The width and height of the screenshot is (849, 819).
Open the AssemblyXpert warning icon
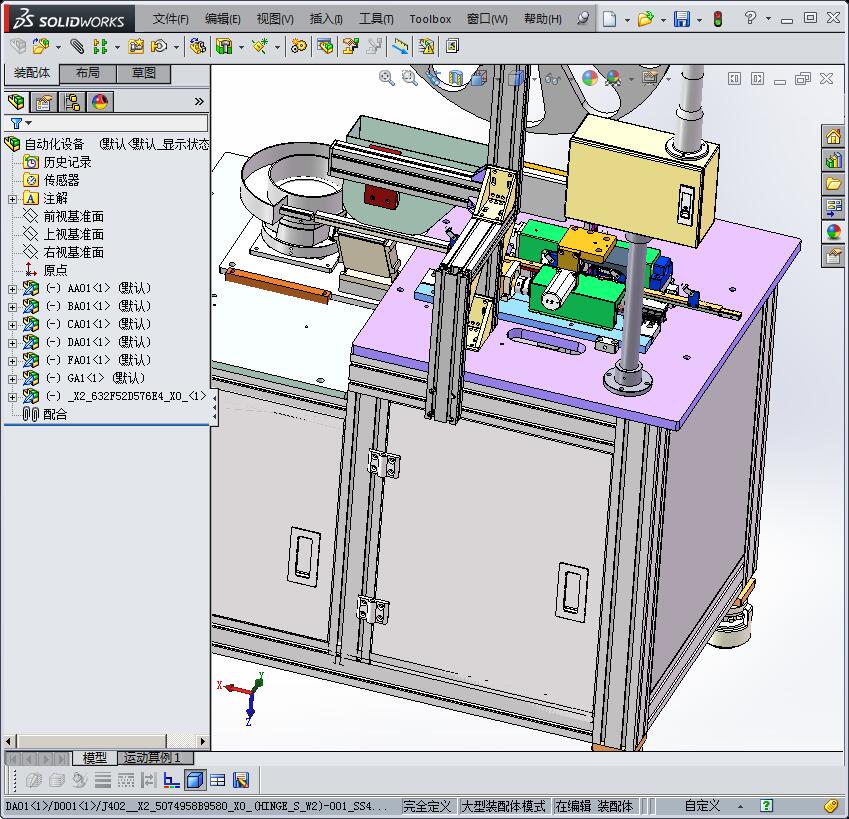(426, 47)
